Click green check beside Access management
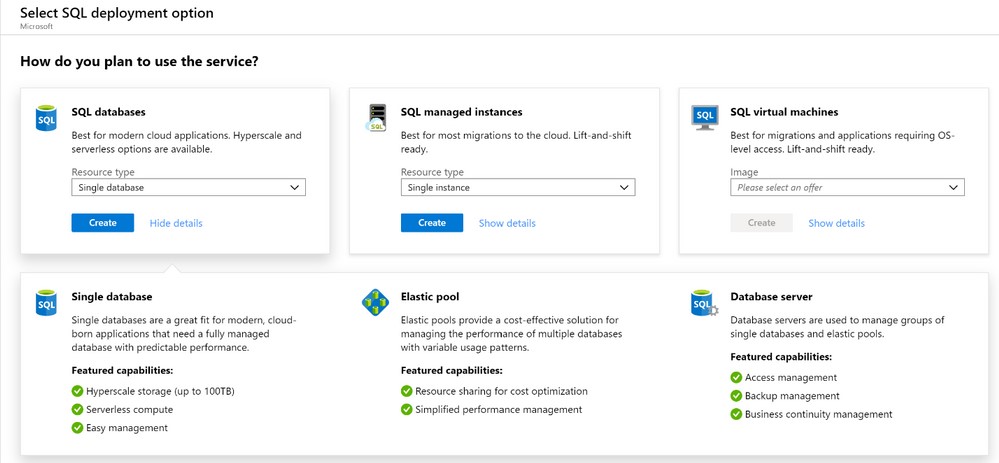This screenshot has width=999, height=463. (x=736, y=377)
